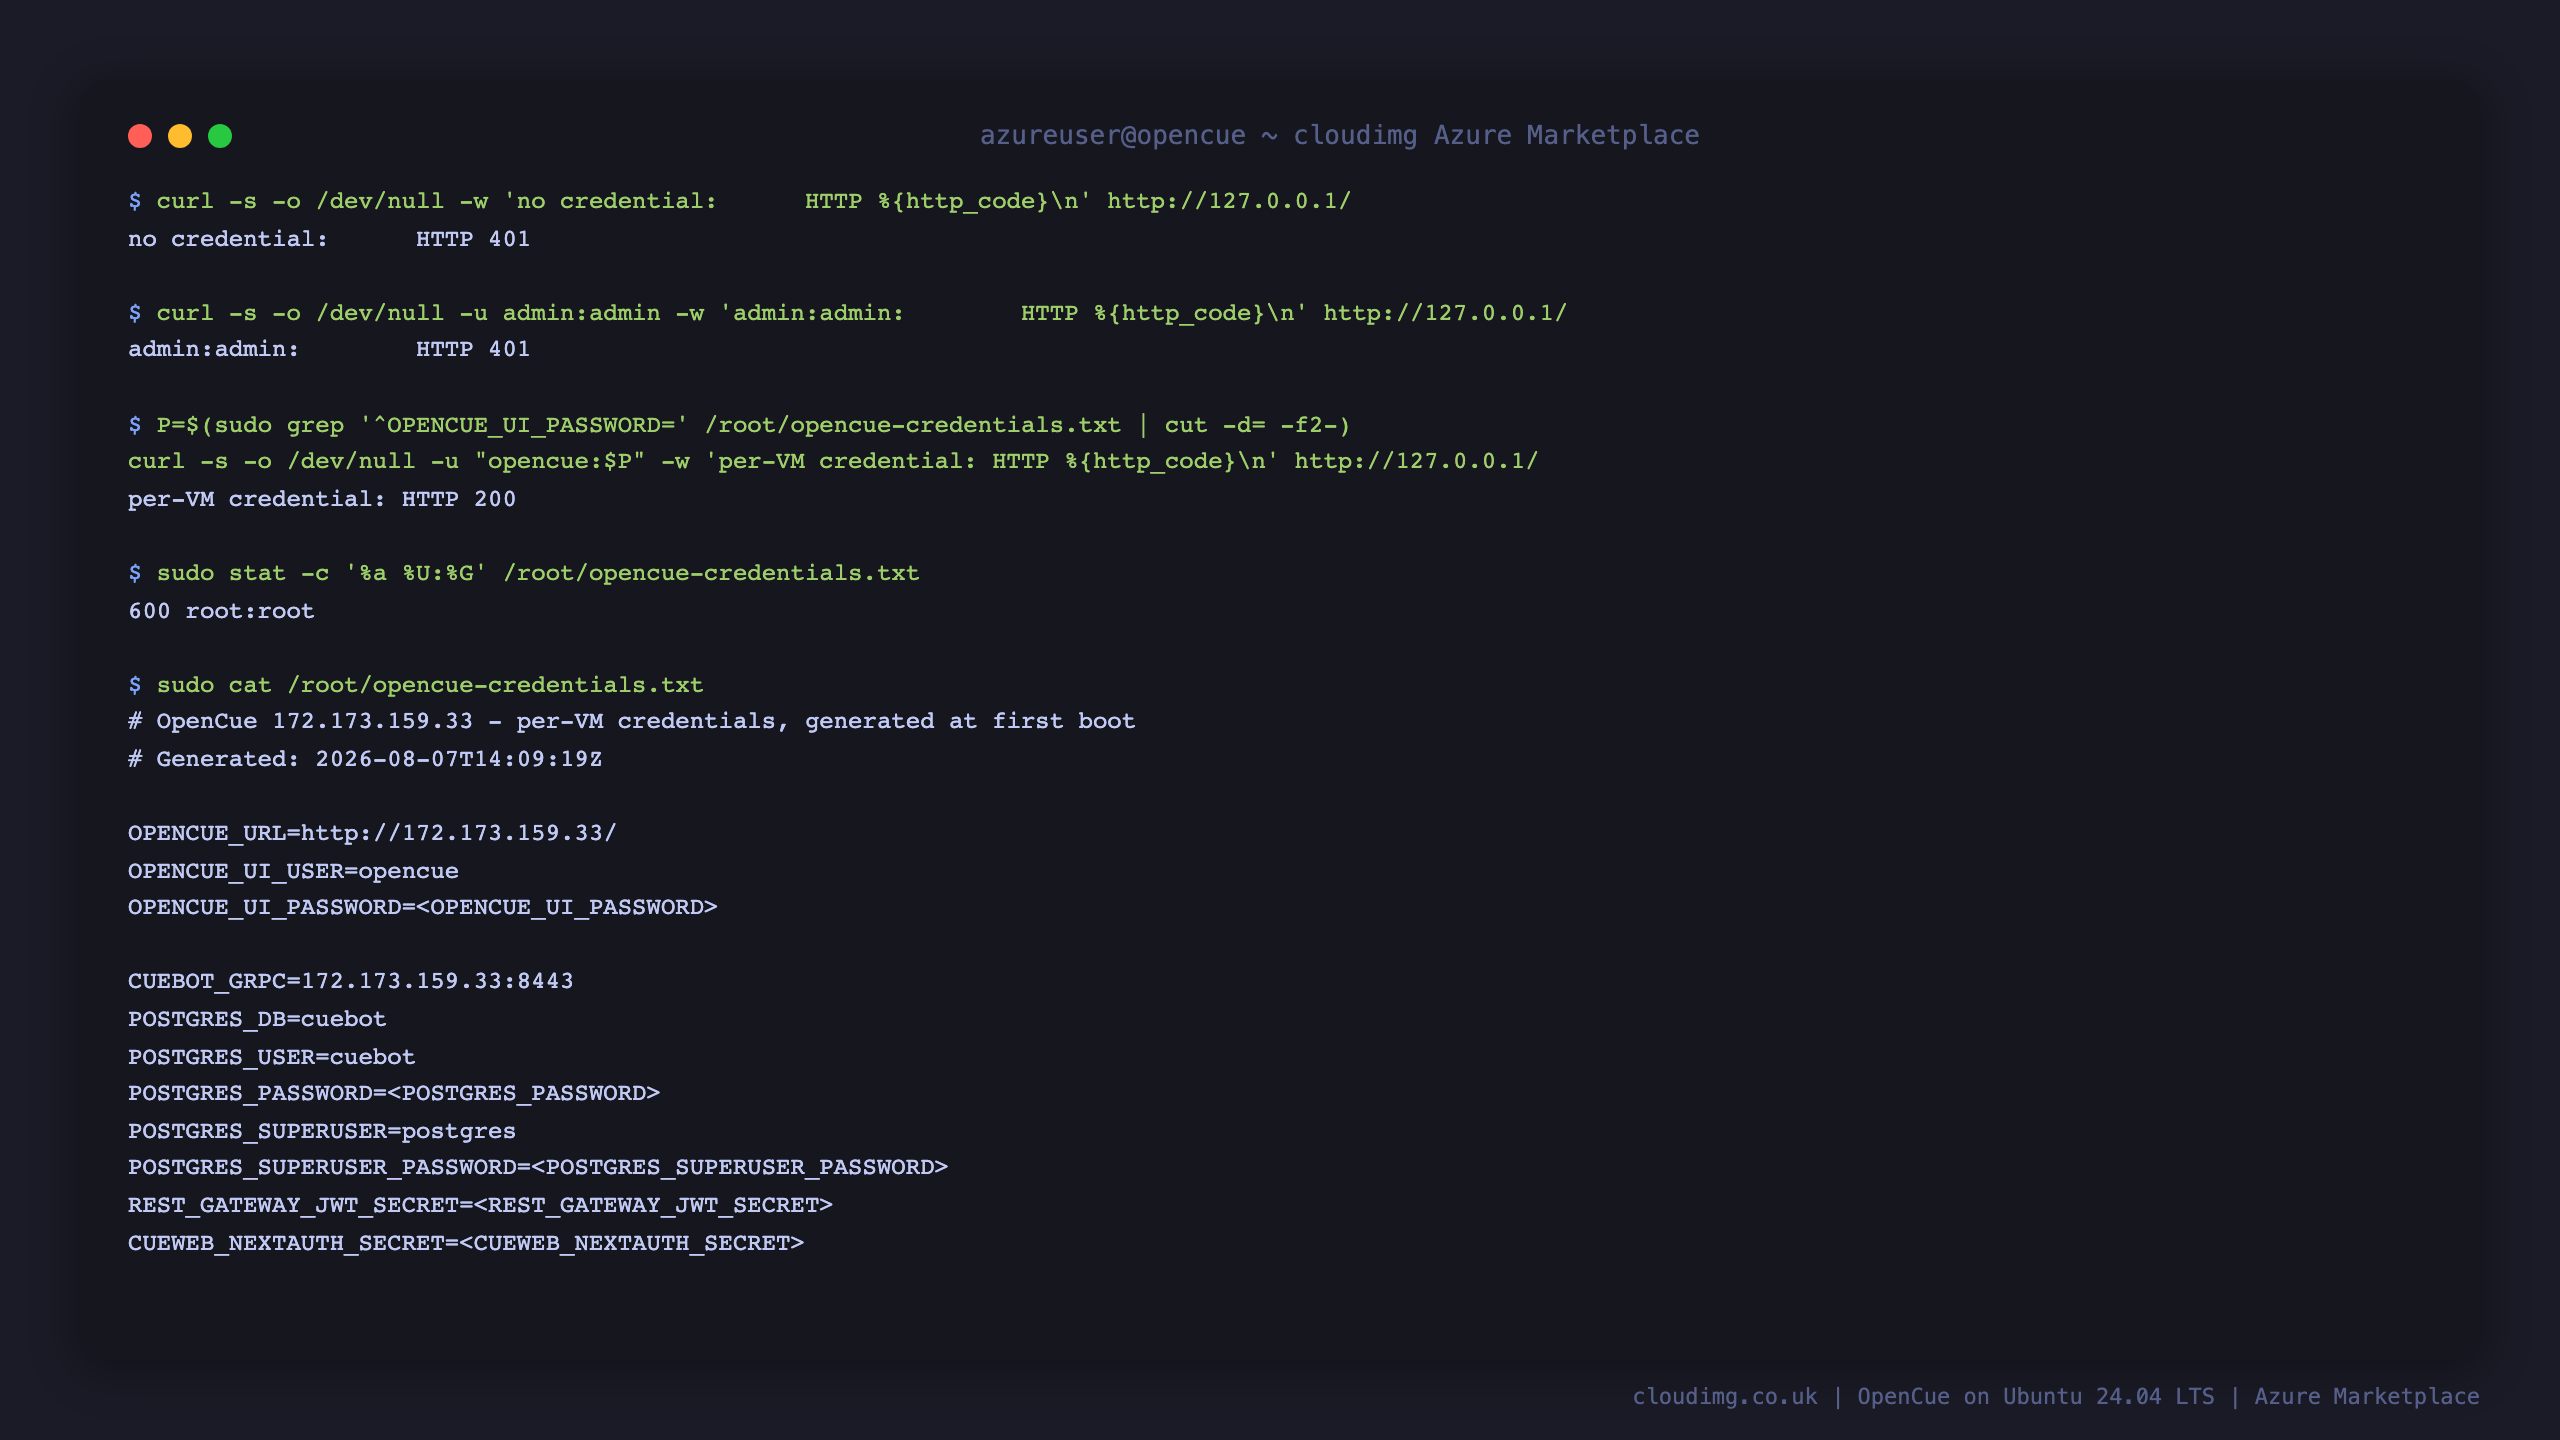
Task: Click the POSTGRES_DB=cuebot line
Action: [x=257, y=1019]
